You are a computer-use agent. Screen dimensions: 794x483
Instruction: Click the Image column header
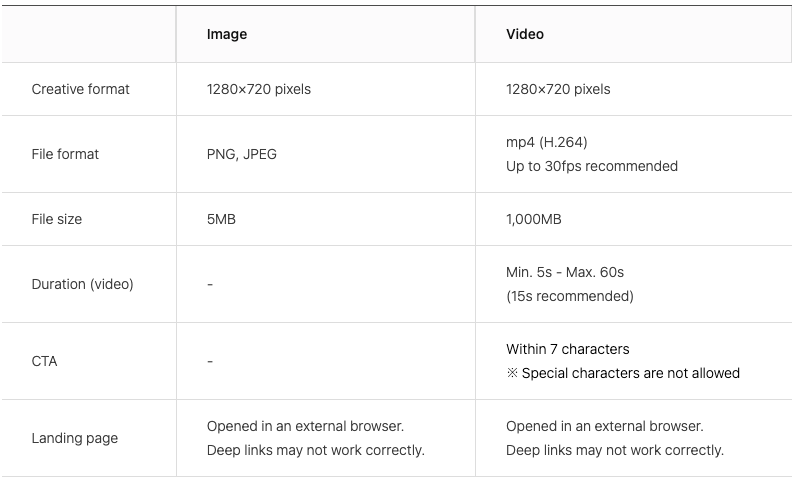(226, 34)
